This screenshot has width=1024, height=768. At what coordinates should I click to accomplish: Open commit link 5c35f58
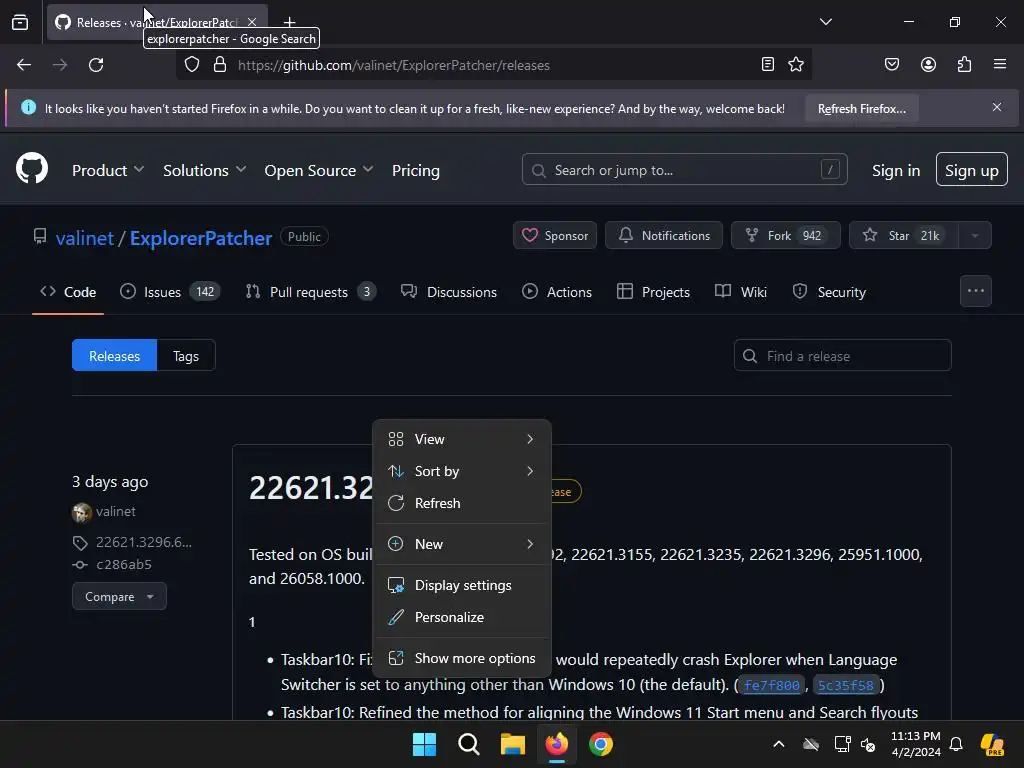(845, 685)
